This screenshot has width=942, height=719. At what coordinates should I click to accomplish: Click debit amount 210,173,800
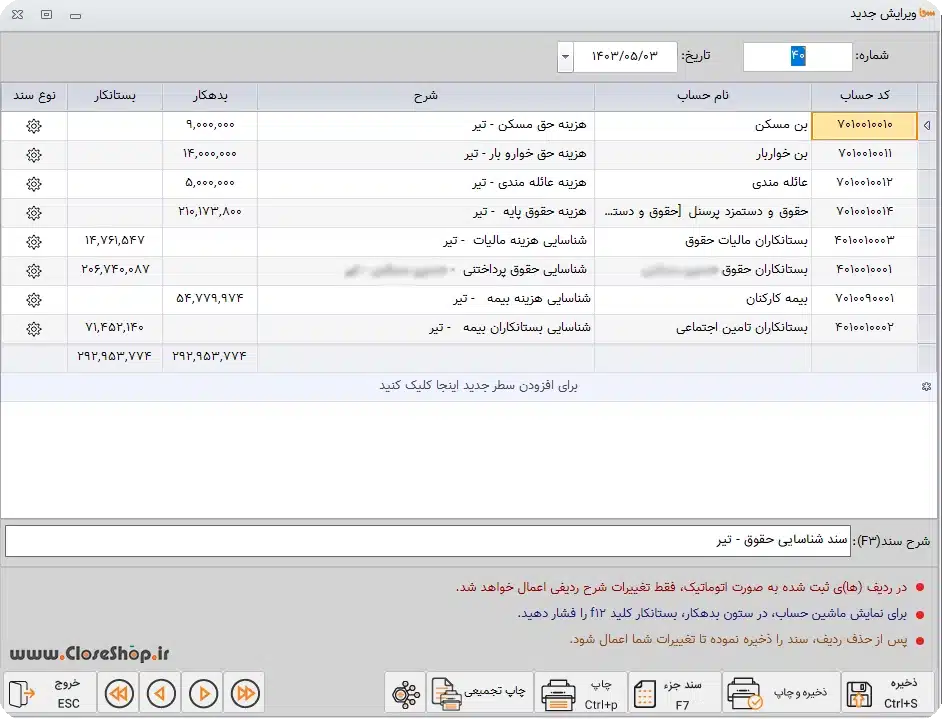pos(210,212)
